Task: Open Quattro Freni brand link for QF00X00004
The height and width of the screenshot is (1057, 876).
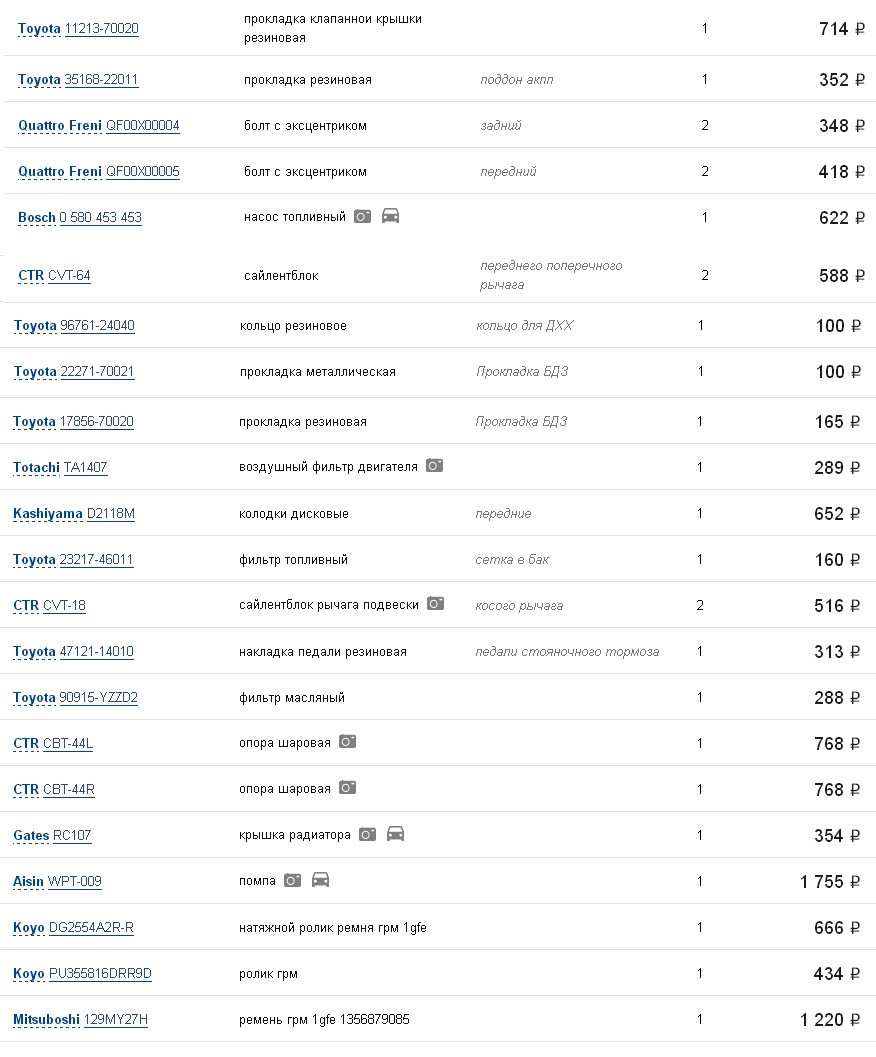Action: point(60,126)
